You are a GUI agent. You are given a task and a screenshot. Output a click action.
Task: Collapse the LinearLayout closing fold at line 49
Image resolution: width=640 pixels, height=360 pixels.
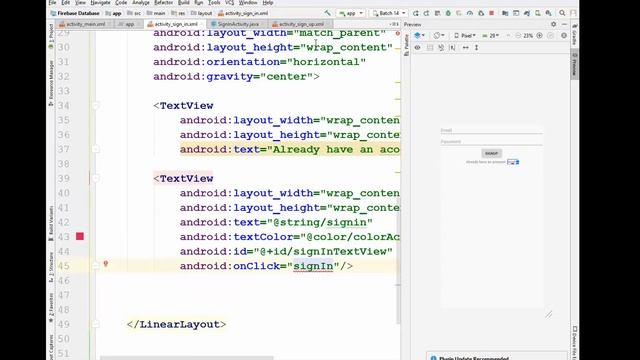pos(96,324)
